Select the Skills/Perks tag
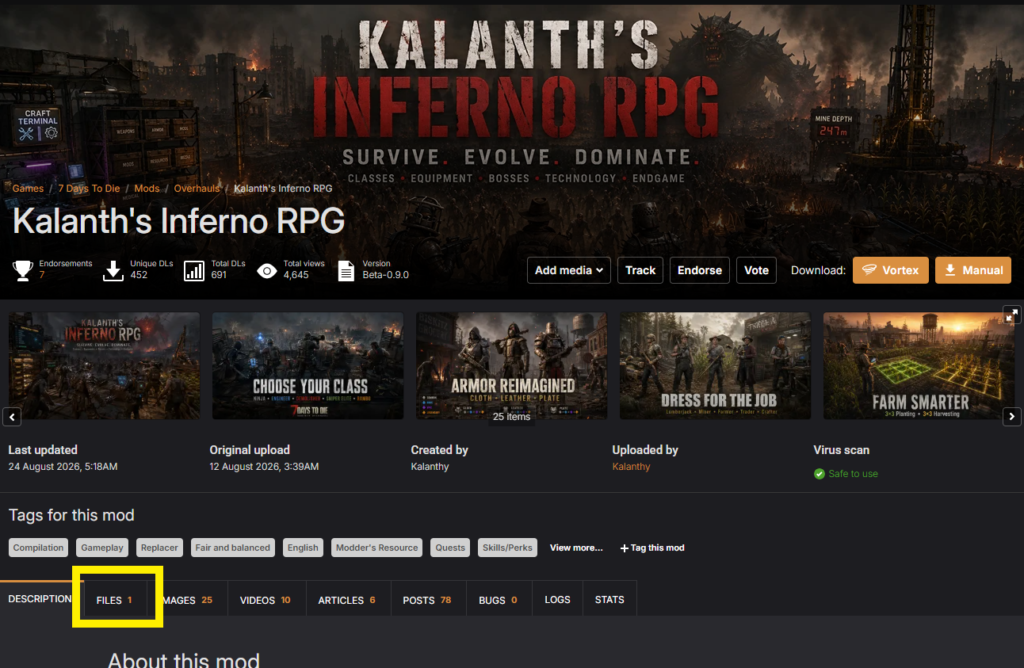 [507, 548]
